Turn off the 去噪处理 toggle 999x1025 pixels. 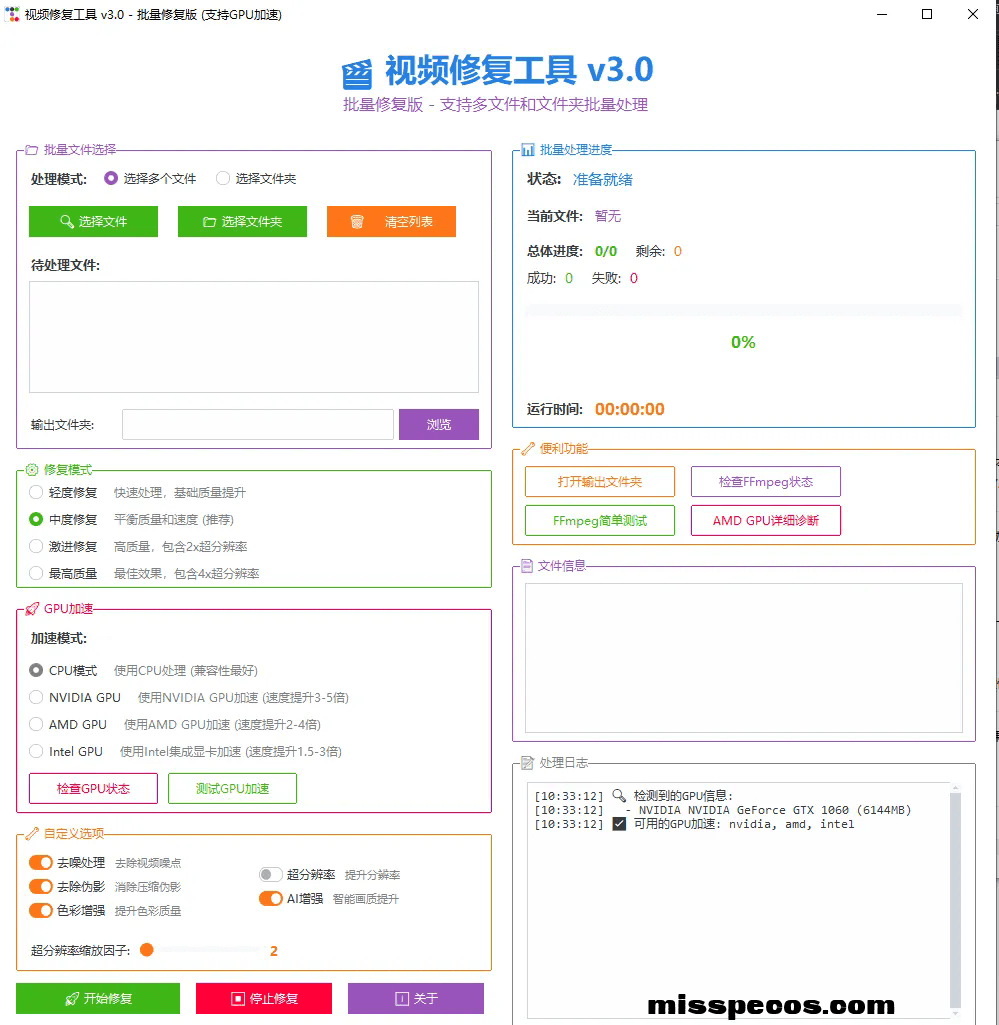point(41,862)
